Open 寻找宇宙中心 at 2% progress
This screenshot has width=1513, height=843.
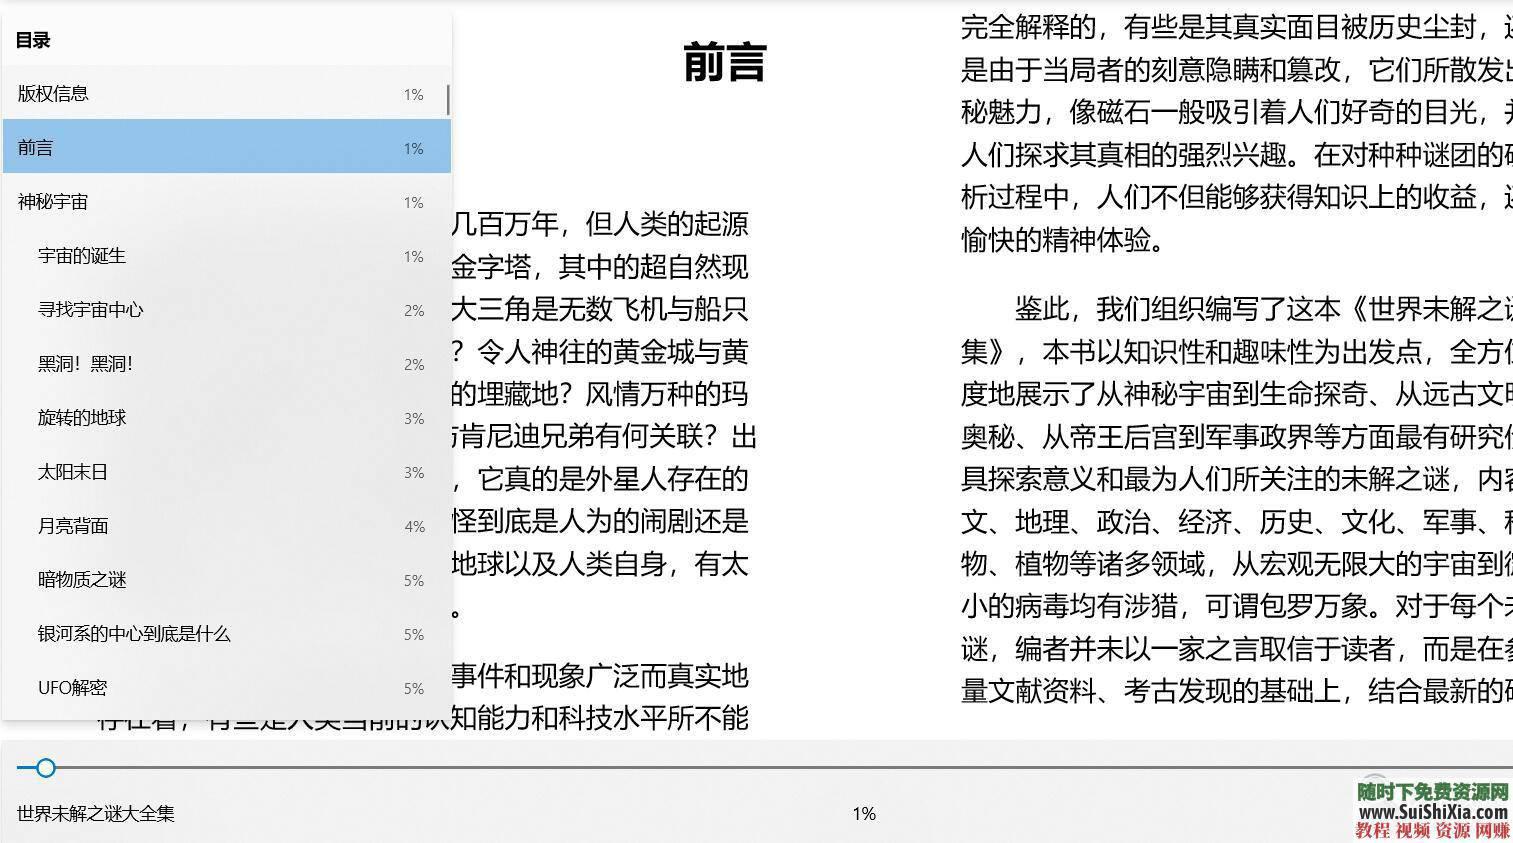tap(89, 310)
